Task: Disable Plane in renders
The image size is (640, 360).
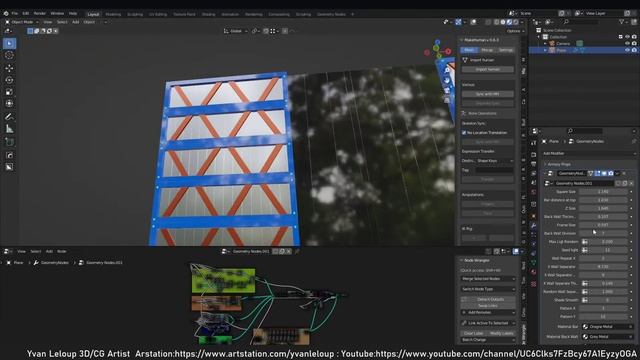Action: pyautogui.click(x=634, y=50)
